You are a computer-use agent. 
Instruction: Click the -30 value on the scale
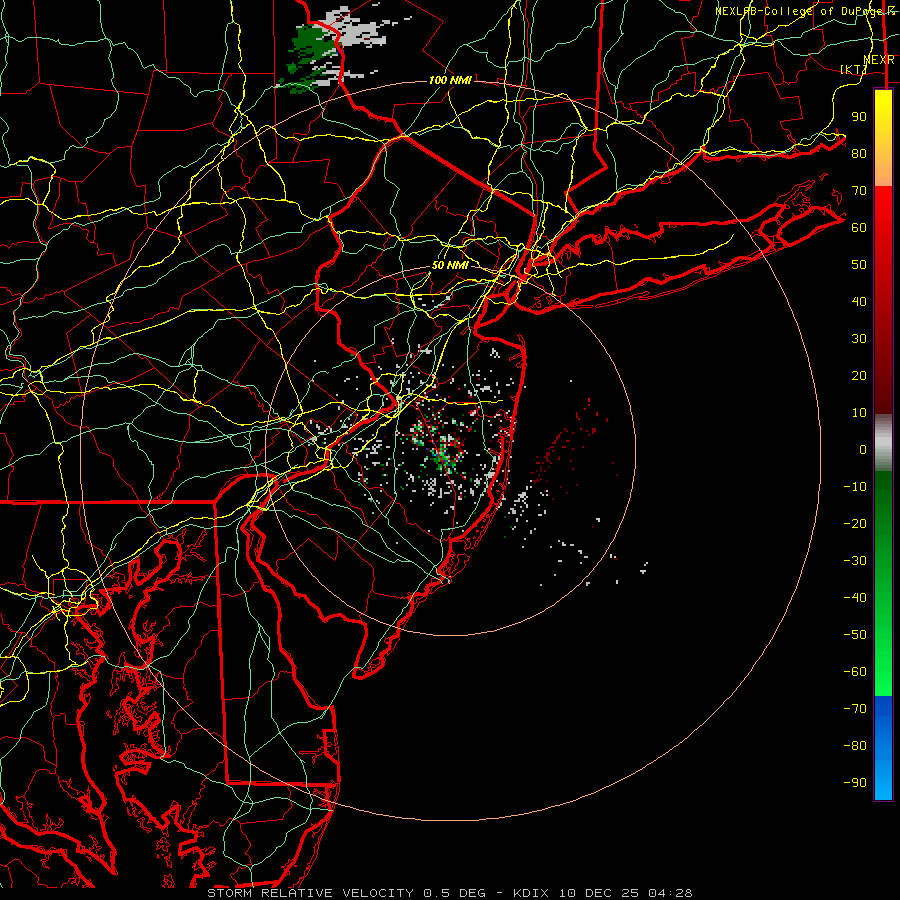855,561
